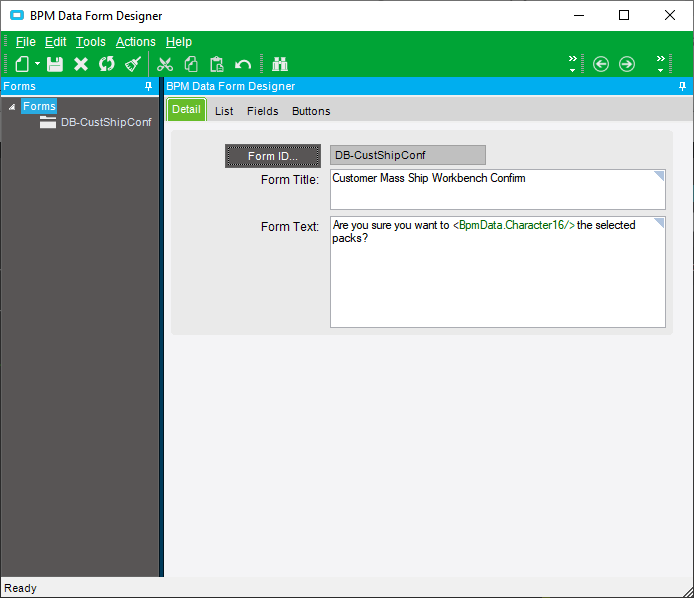This screenshot has height=598, width=694.
Task: Copy using the copy toolbar icon
Action: (191, 64)
